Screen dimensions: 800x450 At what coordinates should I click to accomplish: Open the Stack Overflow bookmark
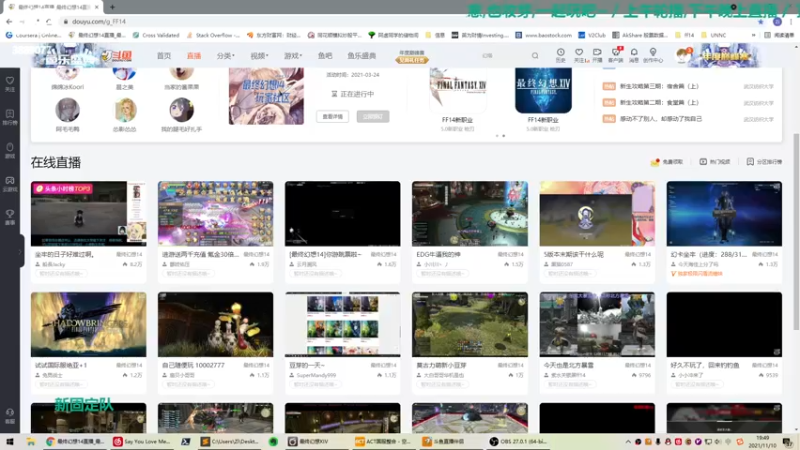[x=213, y=35]
